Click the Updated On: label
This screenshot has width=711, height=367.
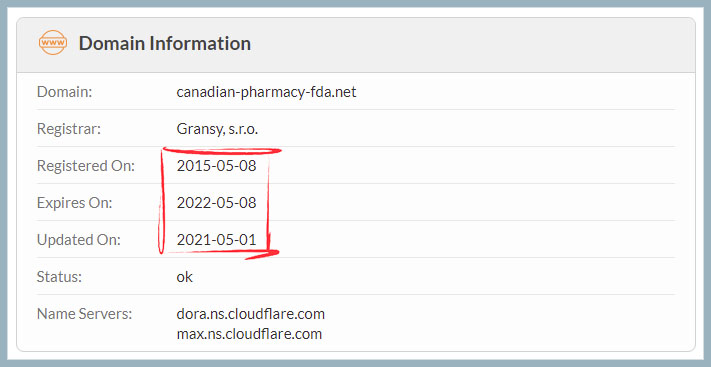coord(79,240)
